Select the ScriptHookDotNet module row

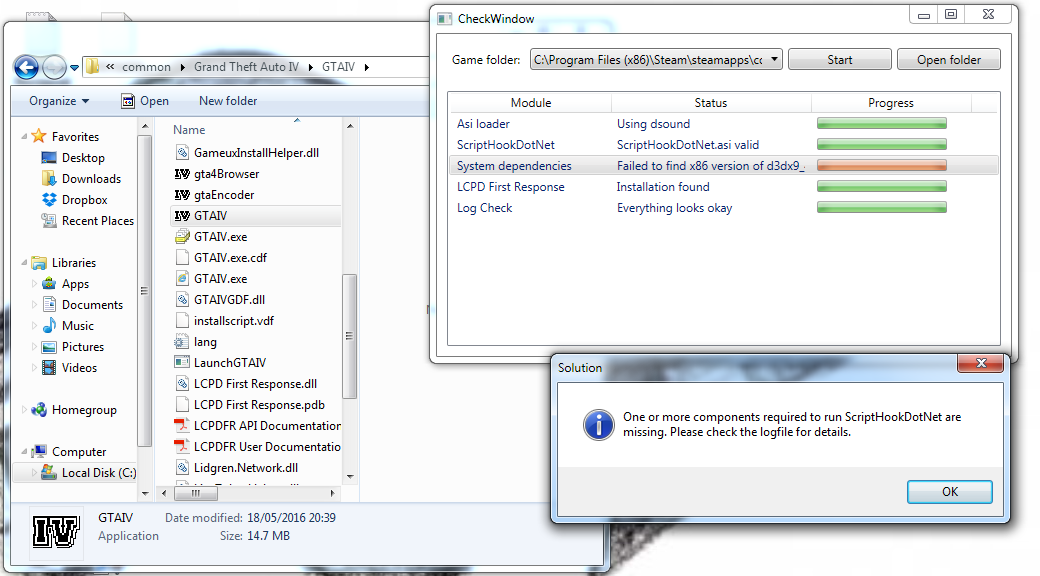pyautogui.click(x=723, y=145)
